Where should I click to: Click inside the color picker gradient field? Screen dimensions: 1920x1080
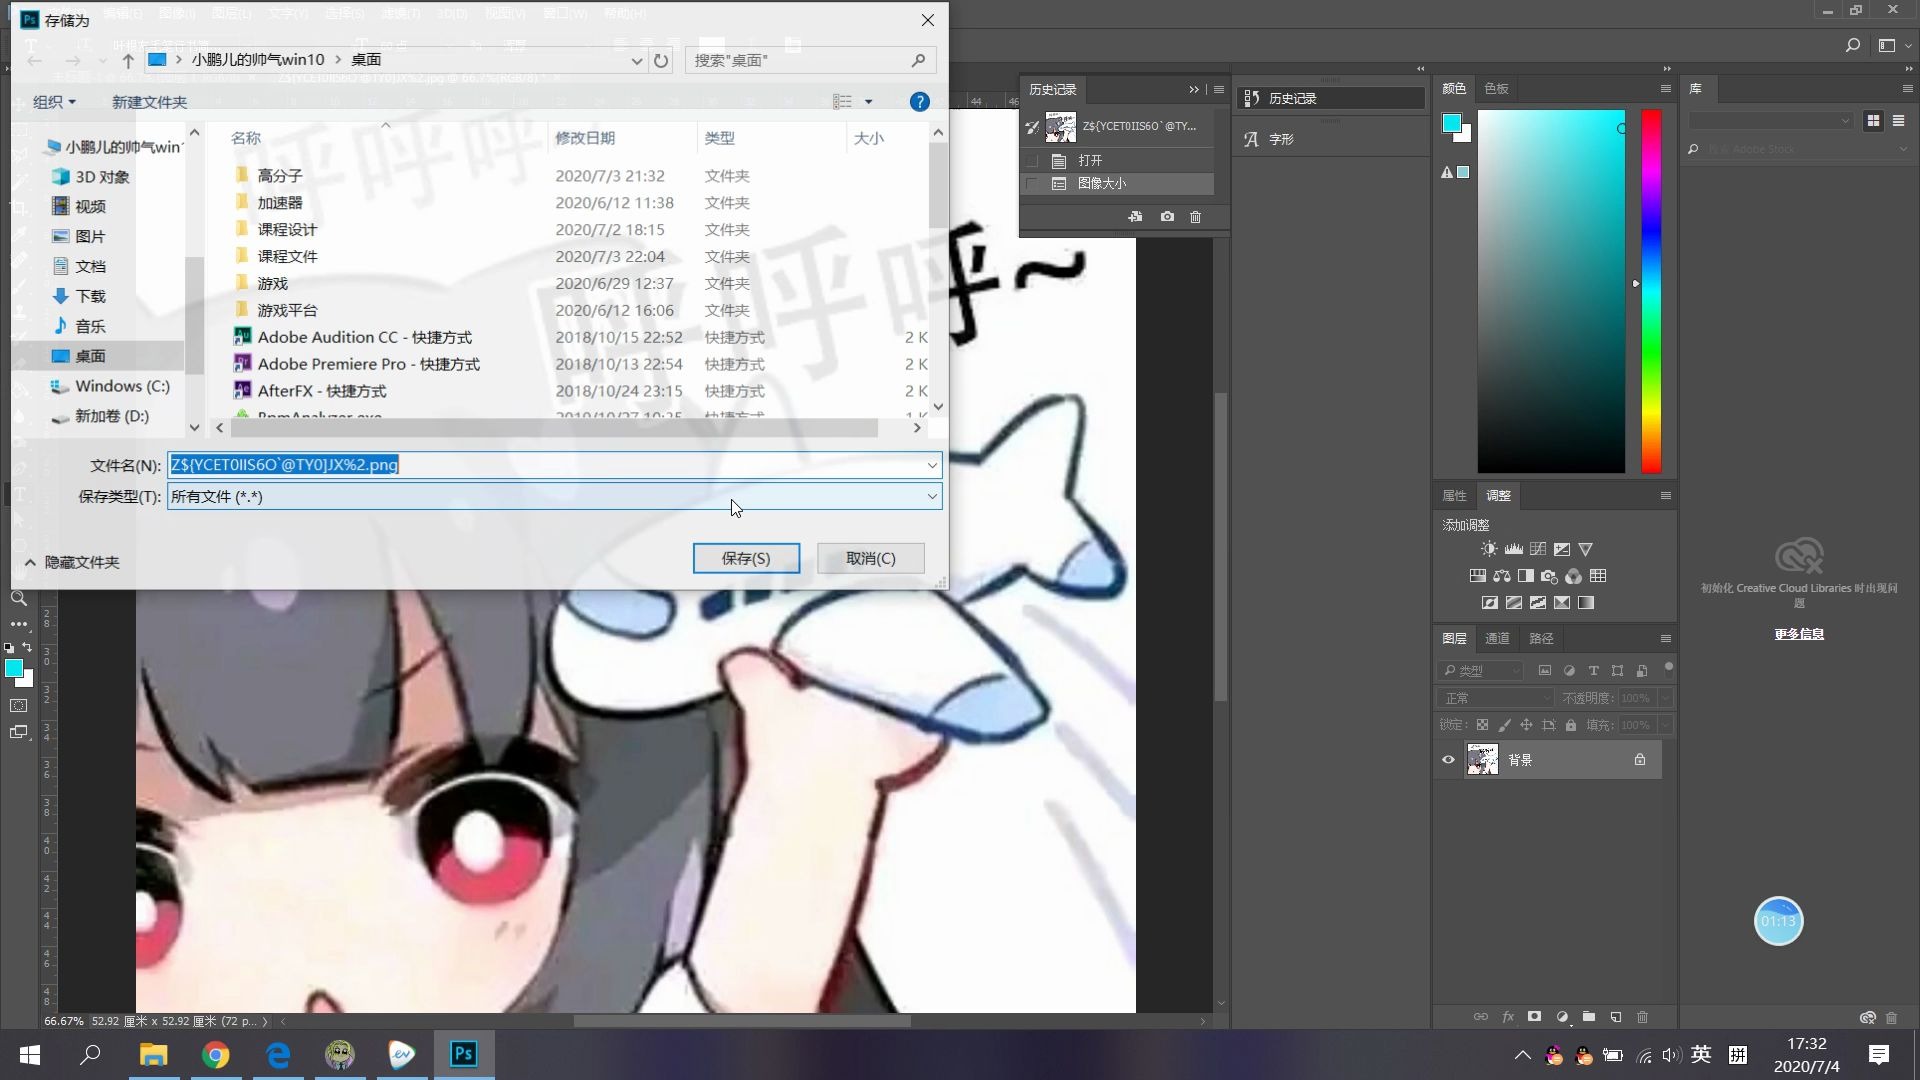(x=1550, y=290)
